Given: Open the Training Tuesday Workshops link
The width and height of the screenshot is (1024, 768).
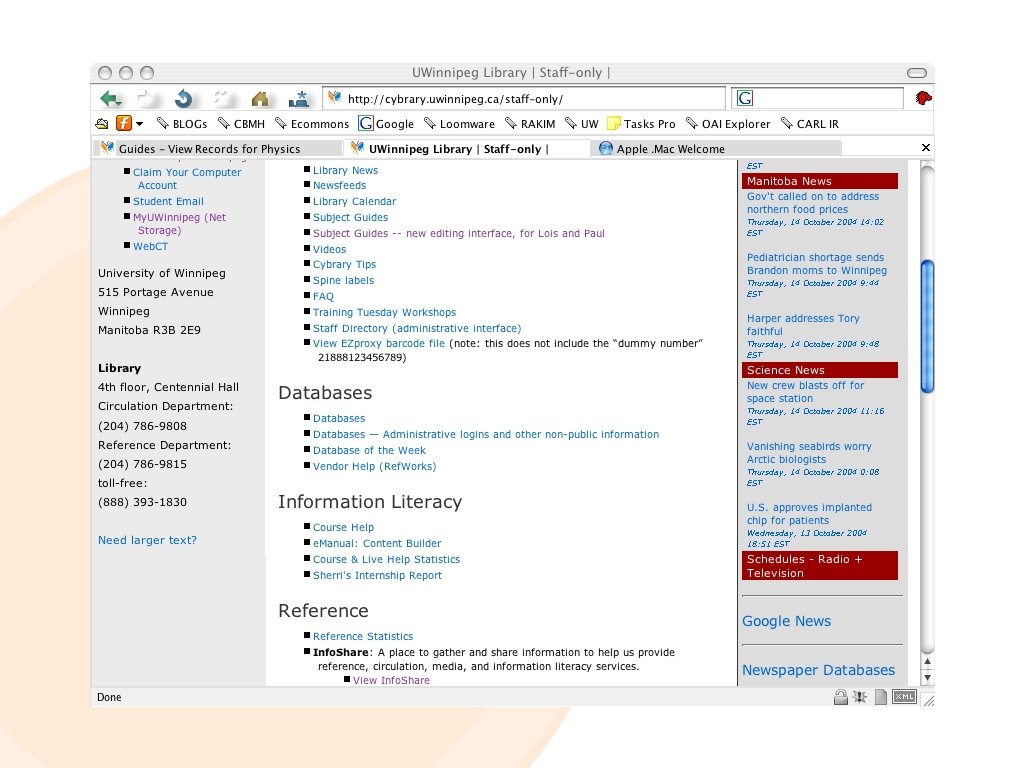Looking at the screenshot, I should click(384, 312).
